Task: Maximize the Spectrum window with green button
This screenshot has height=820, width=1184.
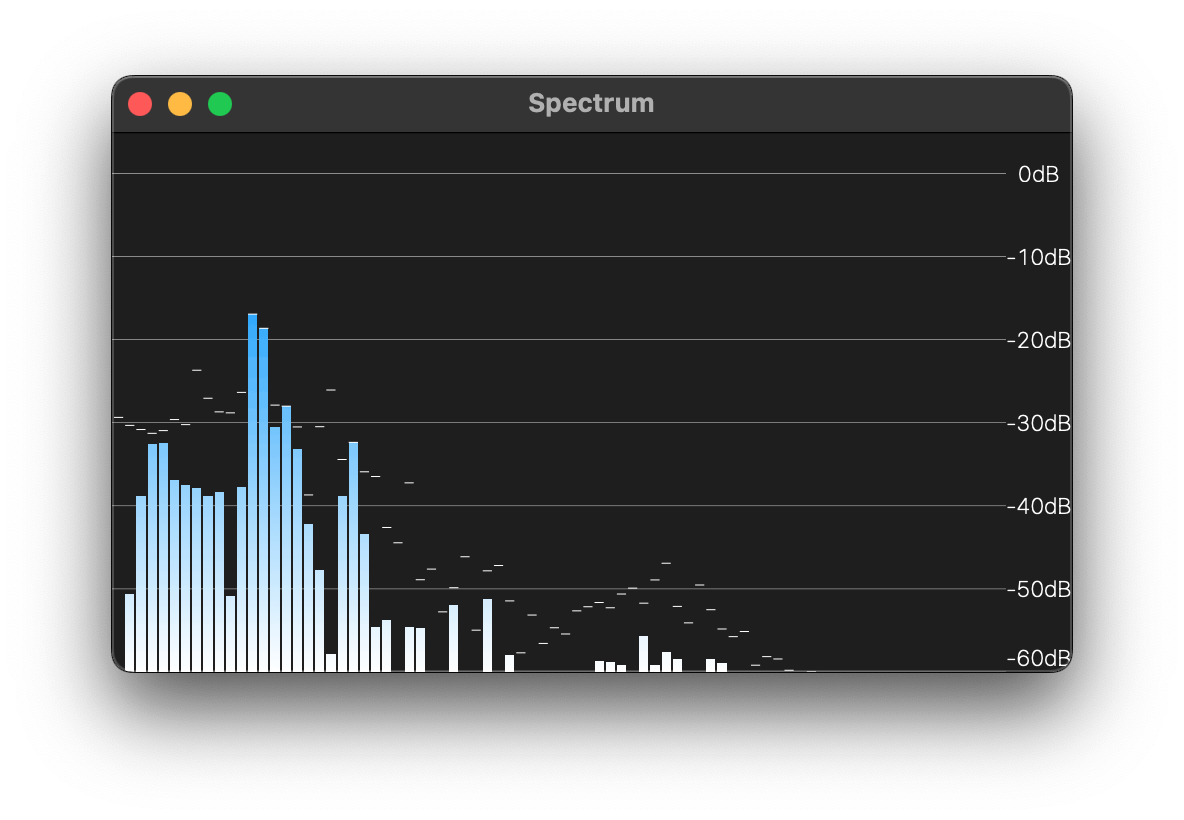Action: pos(220,103)
